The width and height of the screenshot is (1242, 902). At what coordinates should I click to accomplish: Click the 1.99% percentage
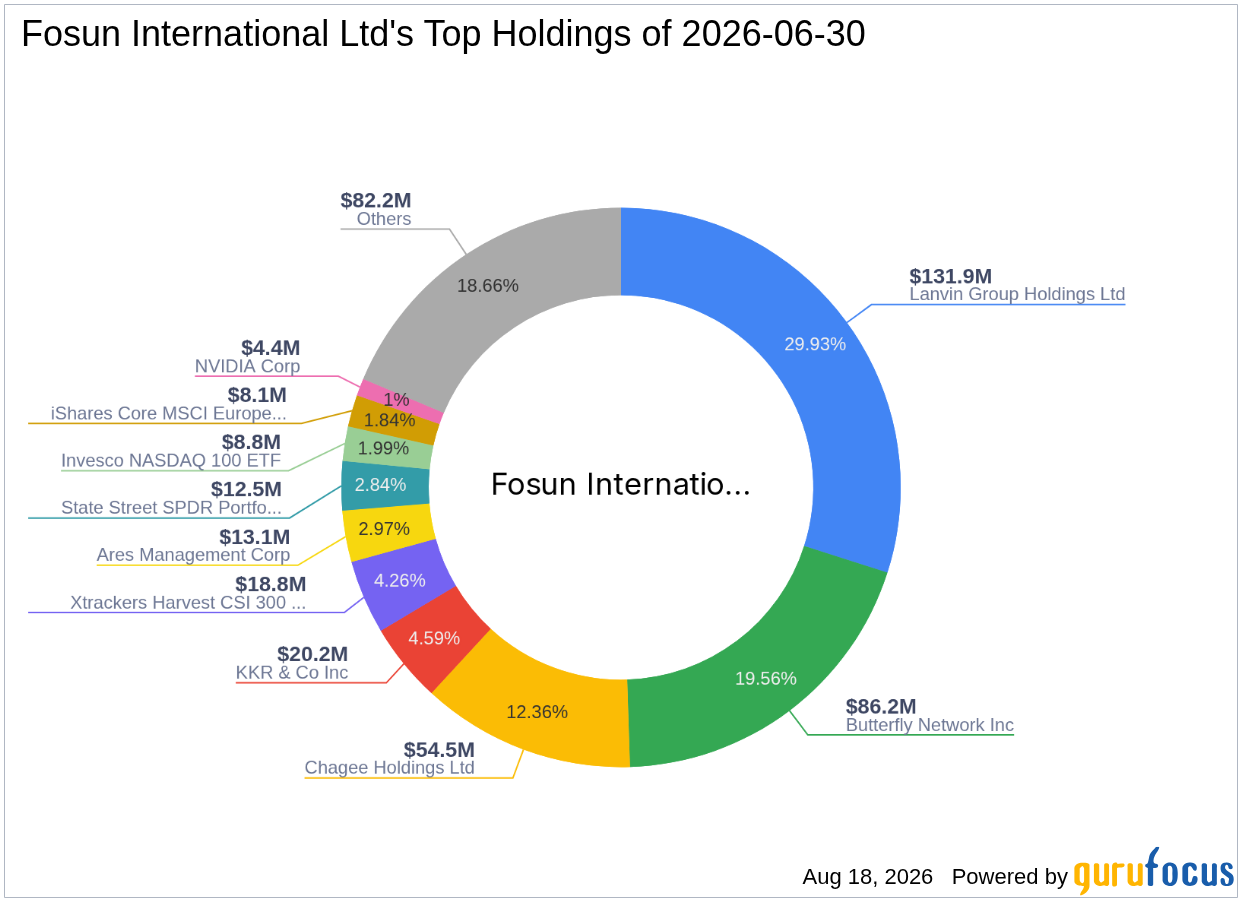coord(383,448)
